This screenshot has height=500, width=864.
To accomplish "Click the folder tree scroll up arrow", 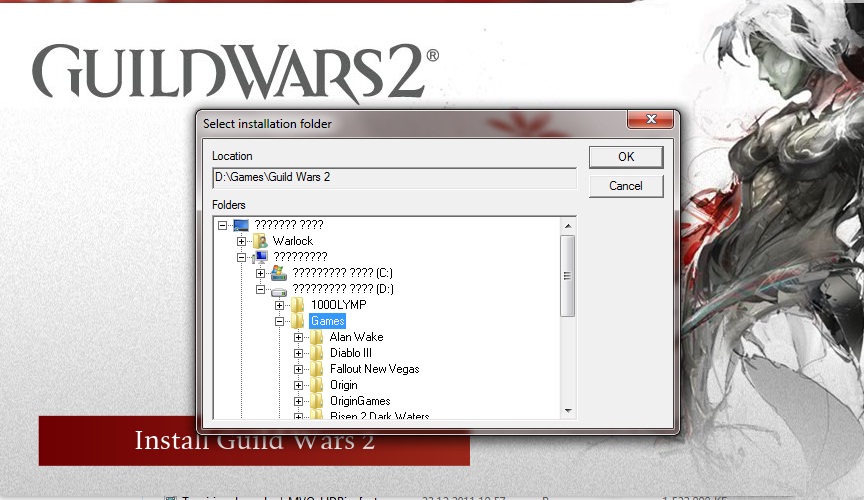I will tap(568, 225).
